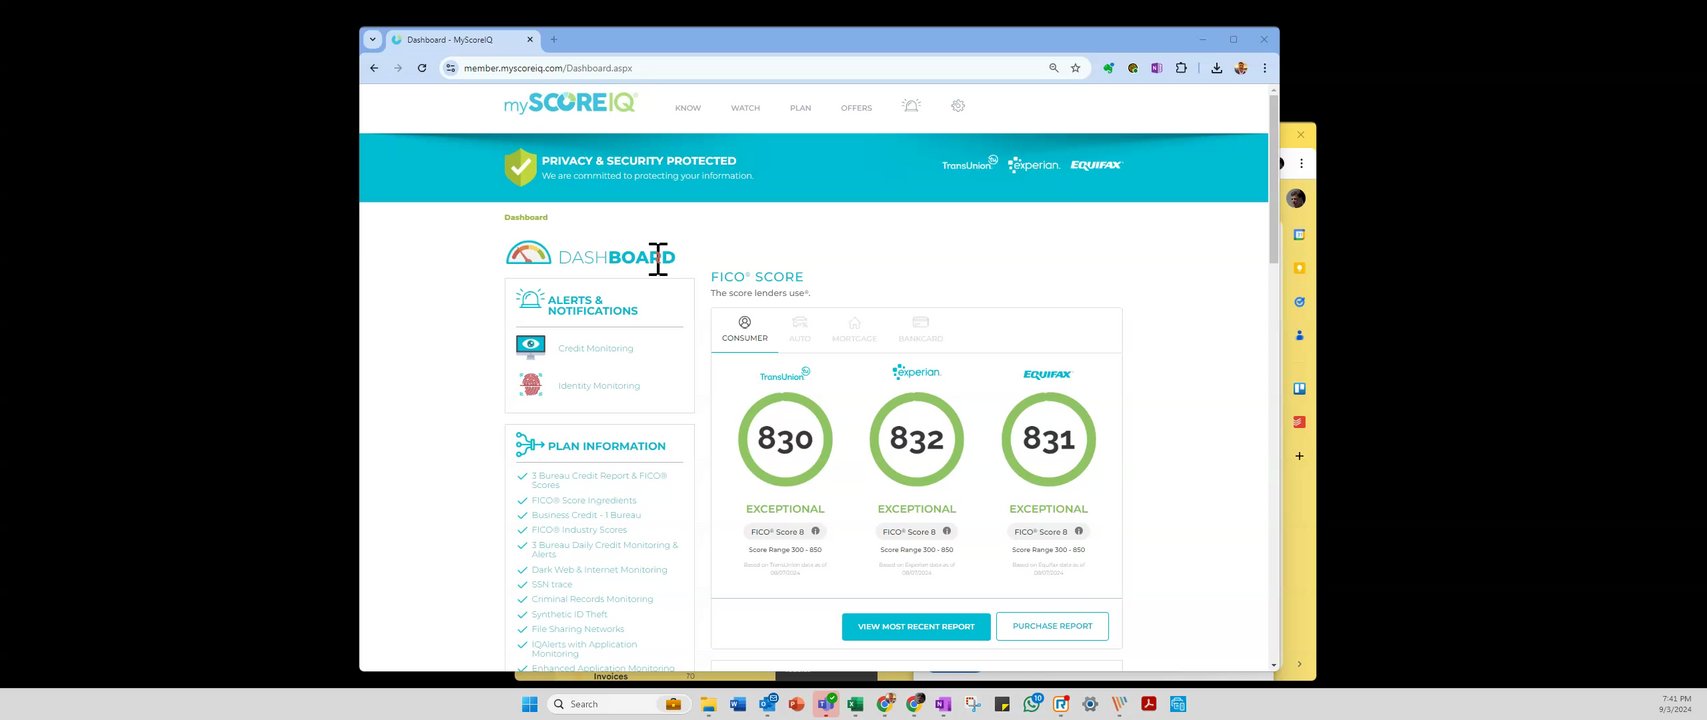This screenshot has height=720, width=1707.
Task: Click the Identity Monitoring fingerprint icon
Action: click(x=531, y=384)
